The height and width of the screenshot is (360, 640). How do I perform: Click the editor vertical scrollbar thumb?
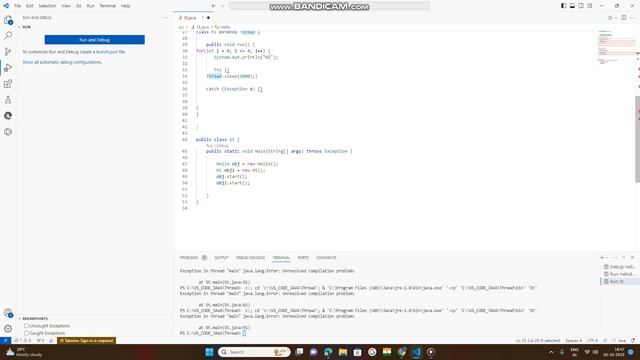638,139
